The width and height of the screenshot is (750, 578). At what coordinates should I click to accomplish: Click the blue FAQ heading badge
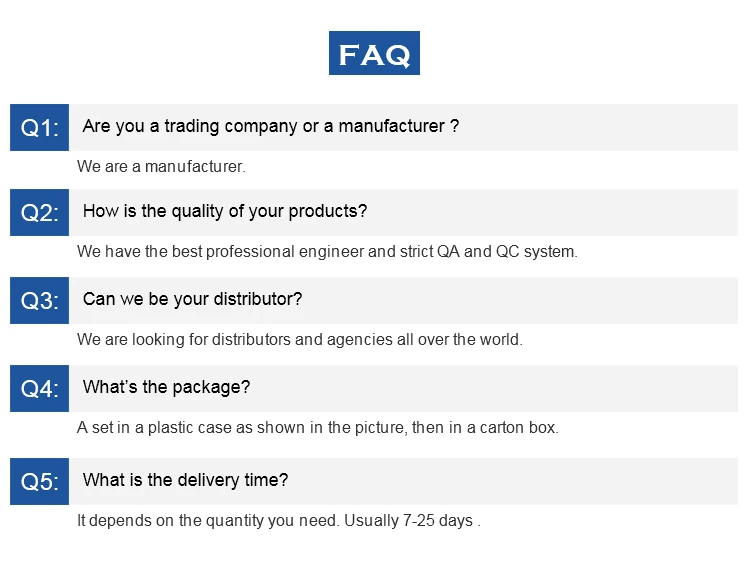click(374, 53)
